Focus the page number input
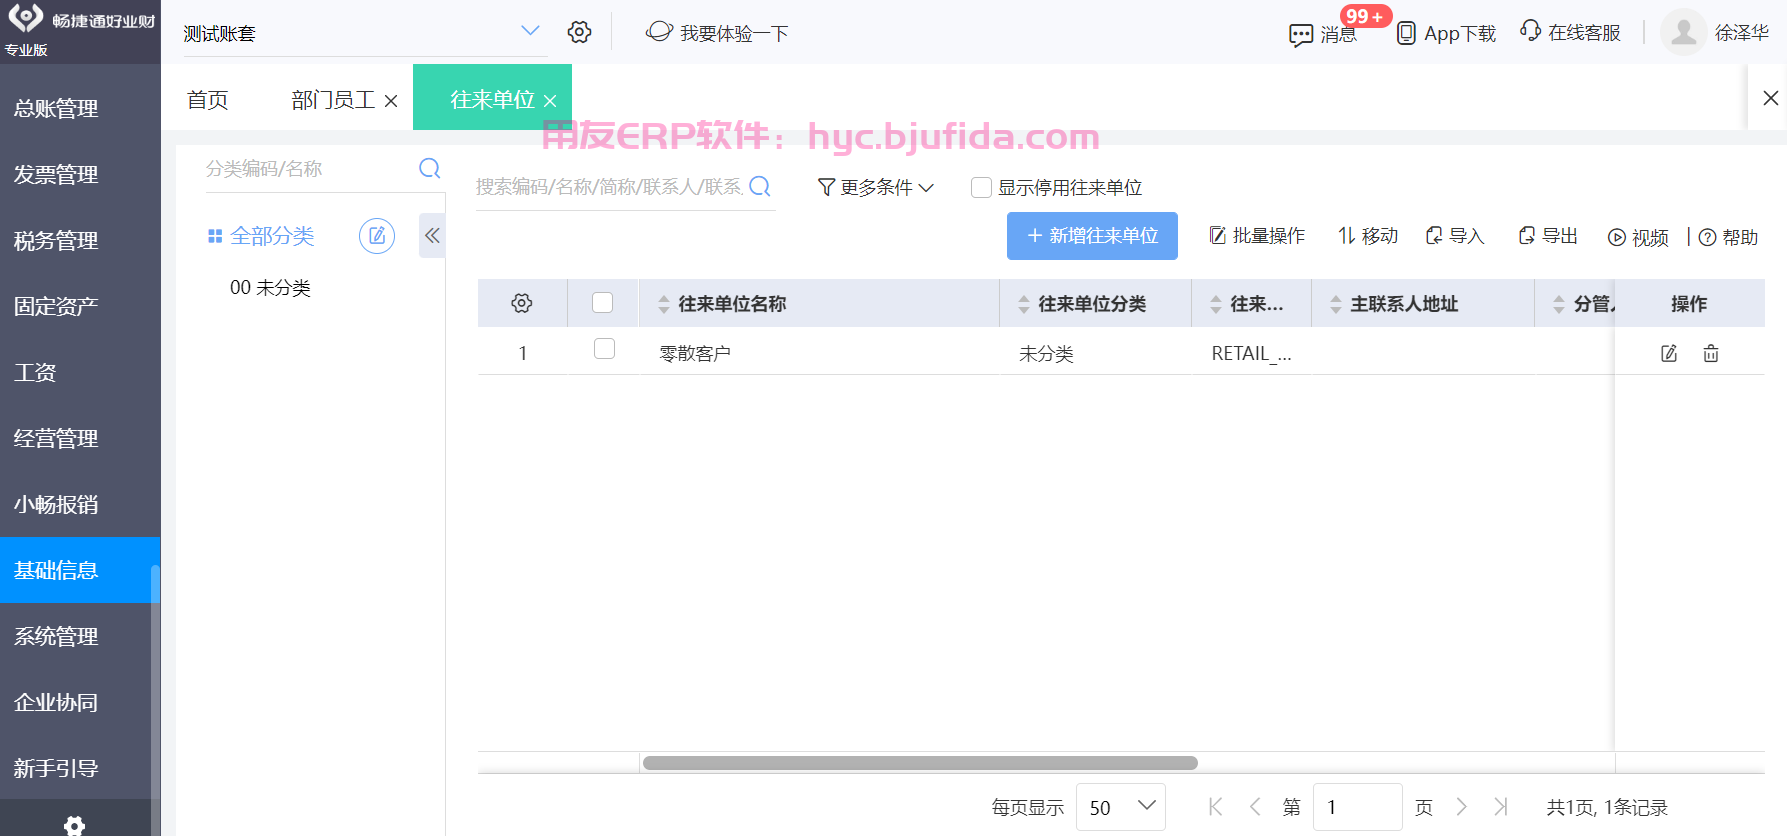The height and width of the screenshot is (836, 1787). [x=1358, y=807]
